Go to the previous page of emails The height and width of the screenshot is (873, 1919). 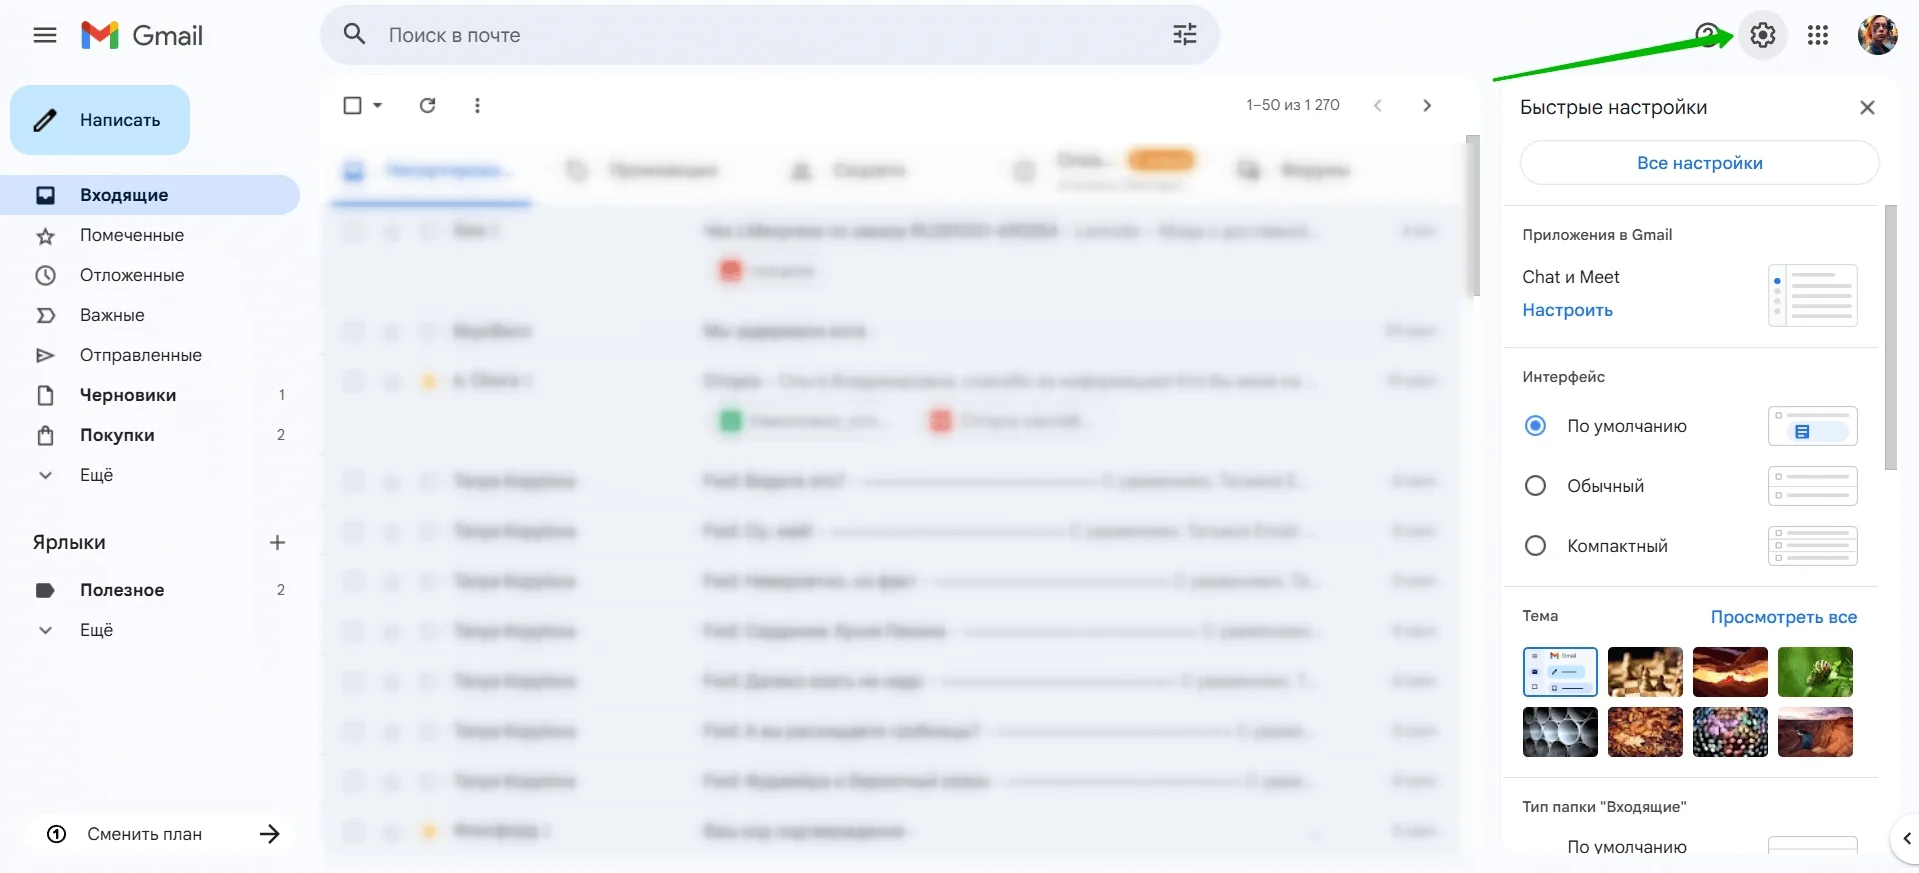[x=1378, y=105]
